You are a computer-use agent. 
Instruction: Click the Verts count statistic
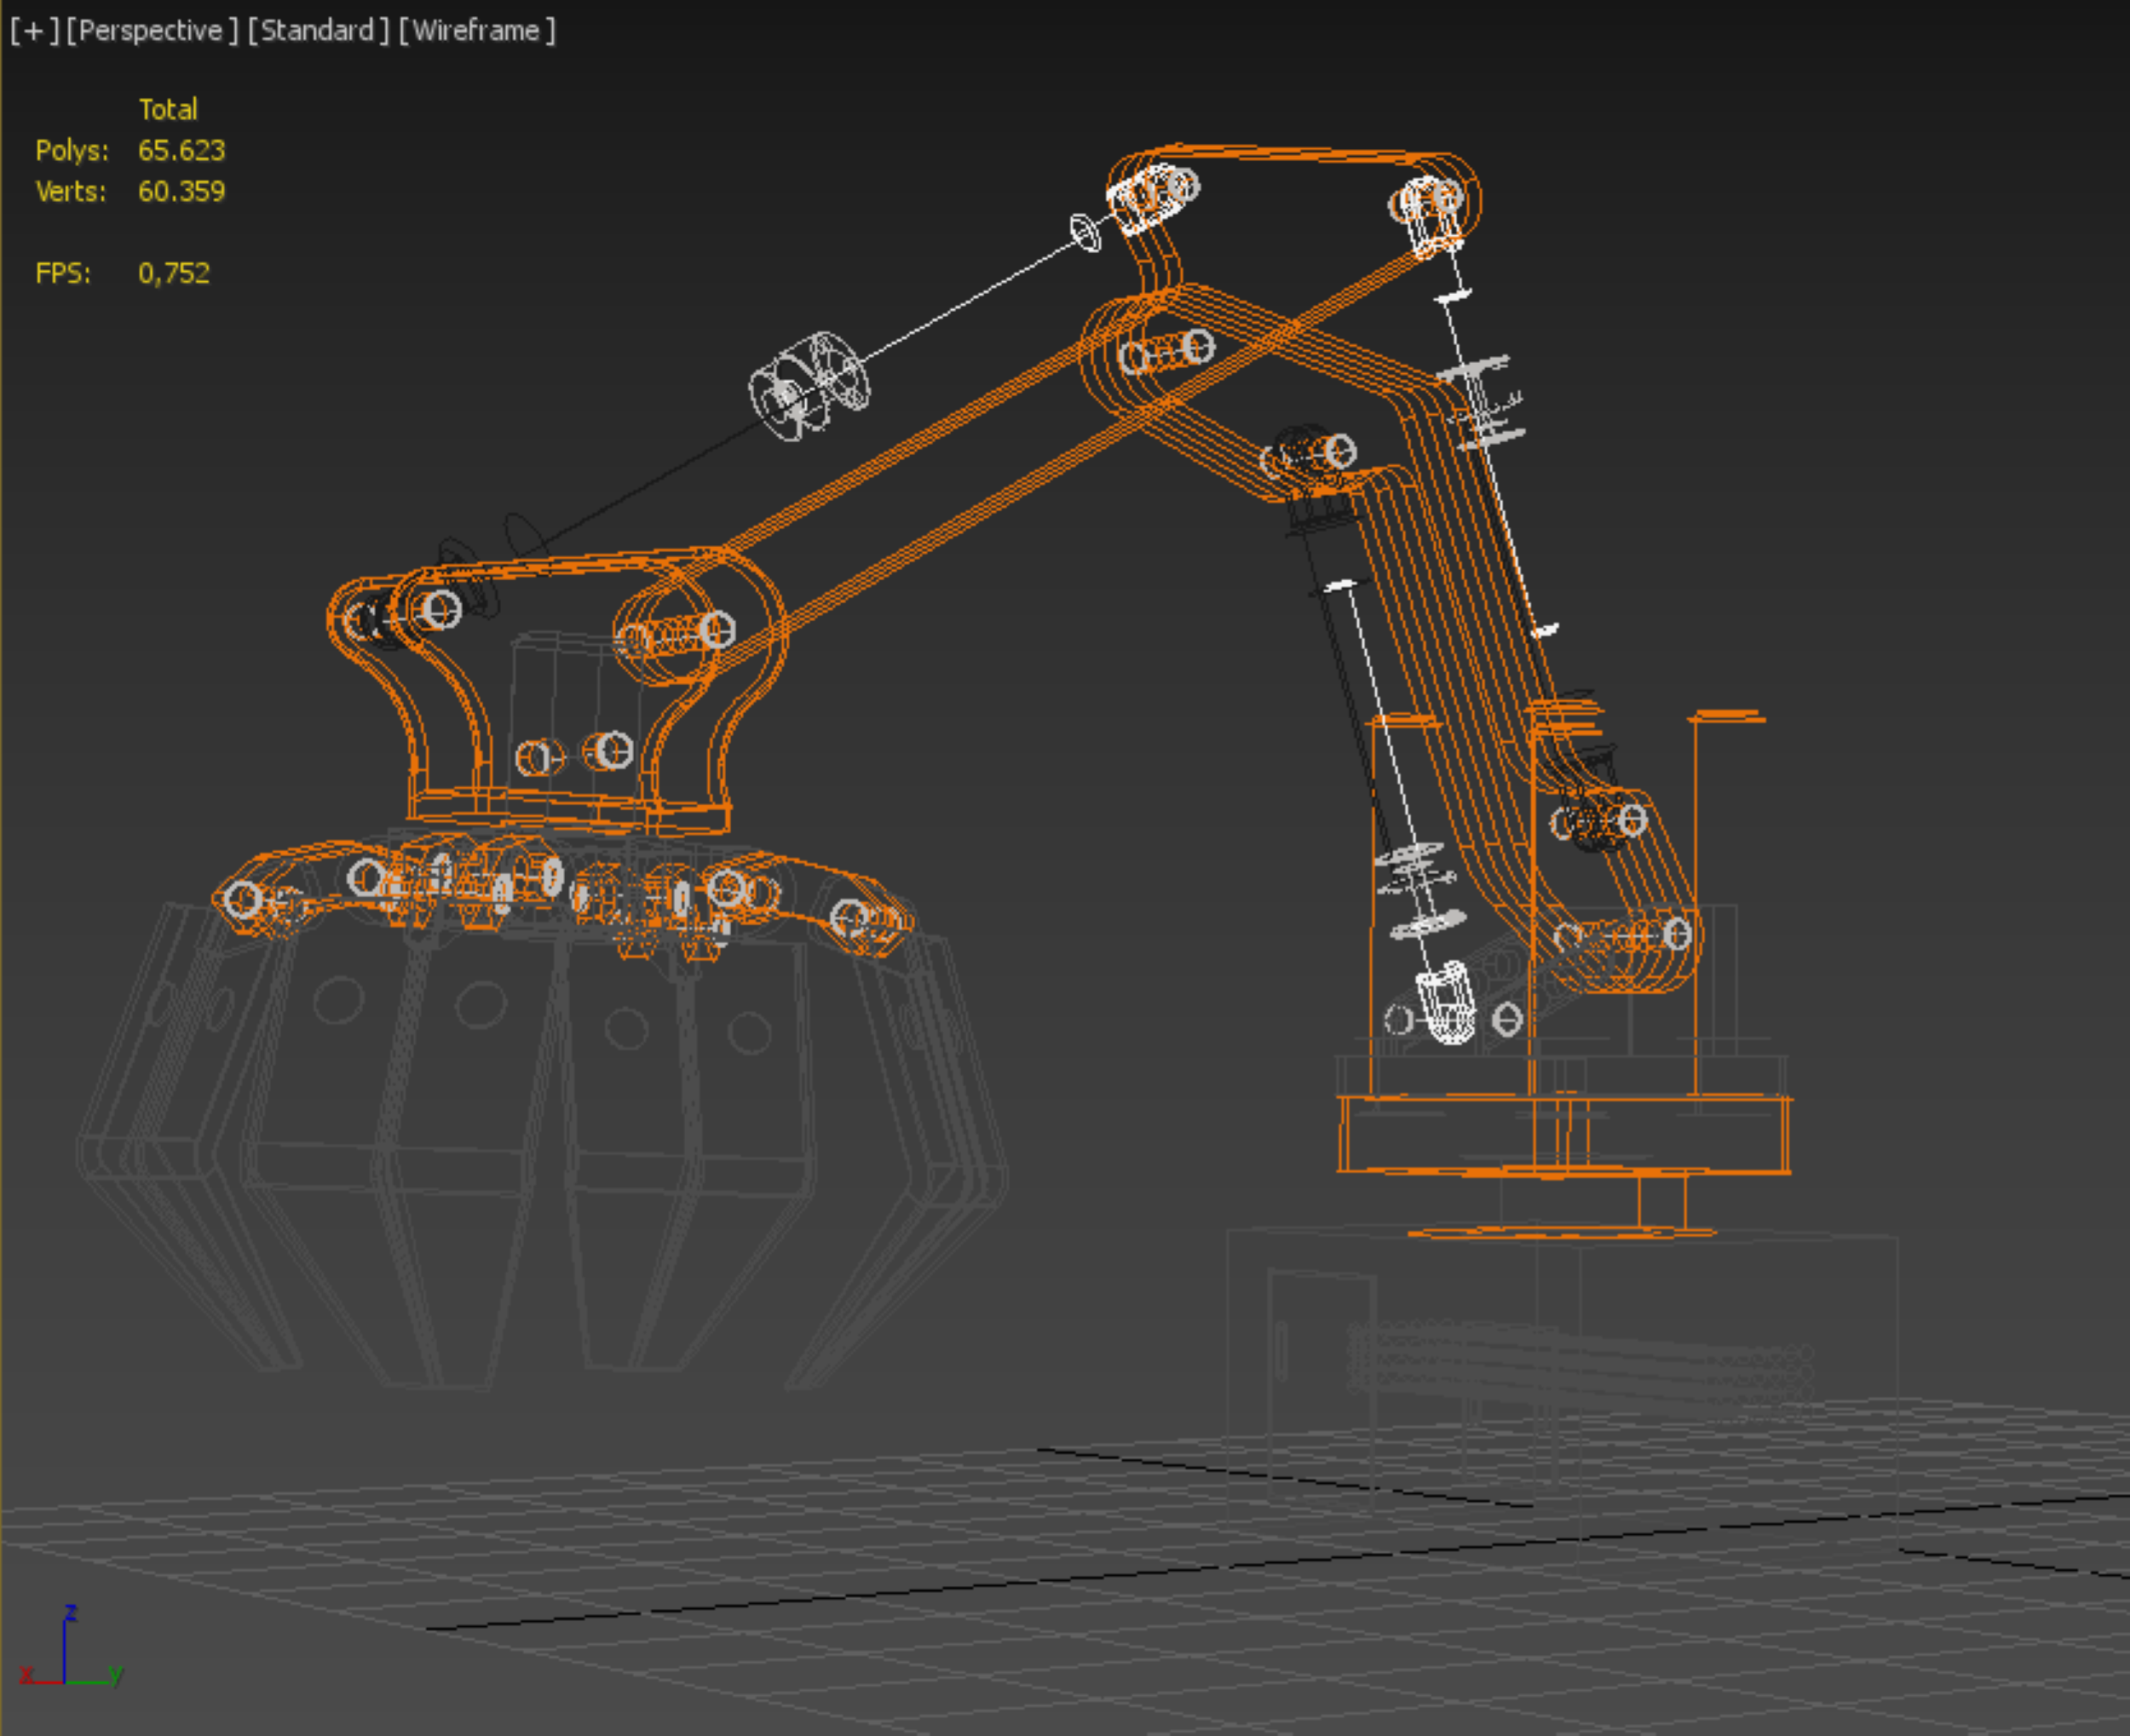click(x=181, y=191)
